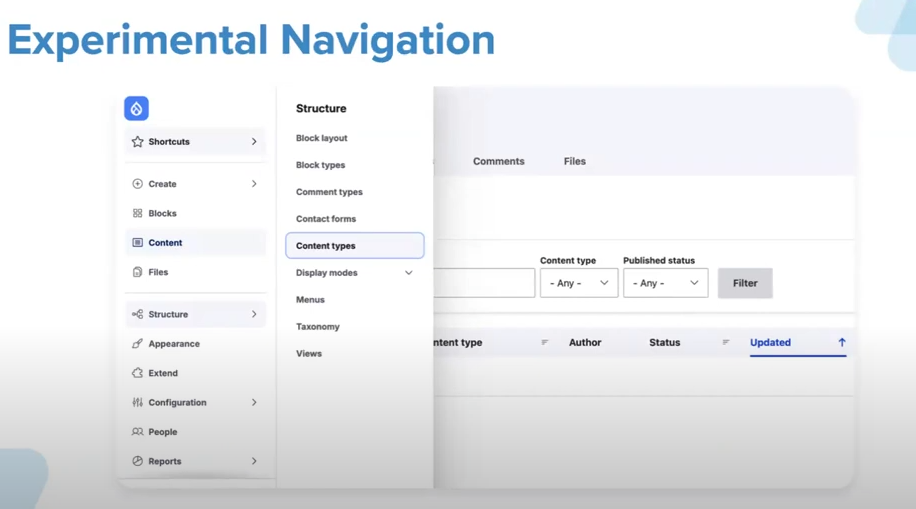Open the Content type dropdown

pos(579,283)
